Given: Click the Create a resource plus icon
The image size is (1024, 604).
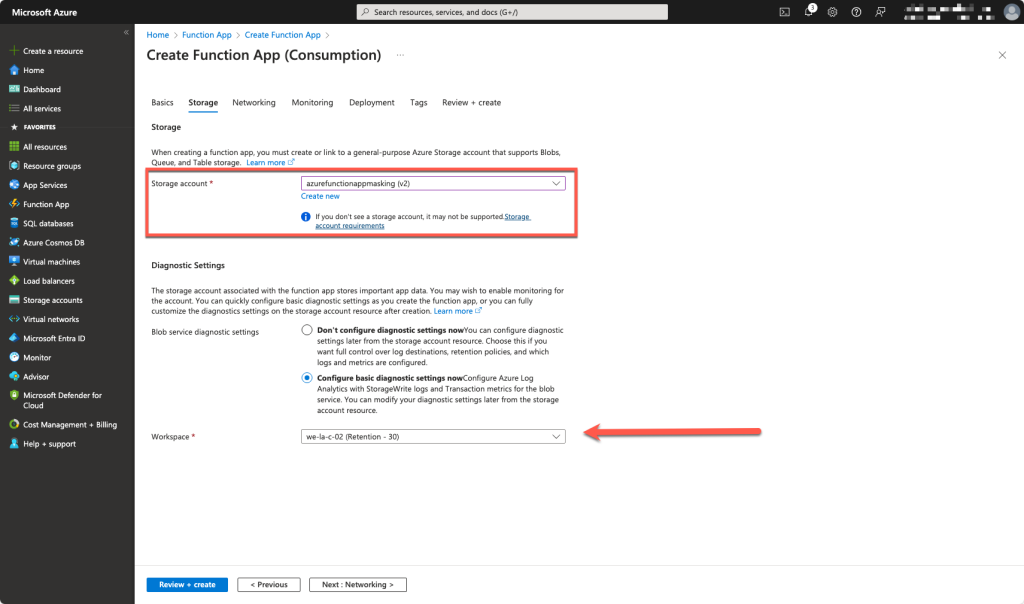Looking at the screenshot, I should tap(14, 50).
